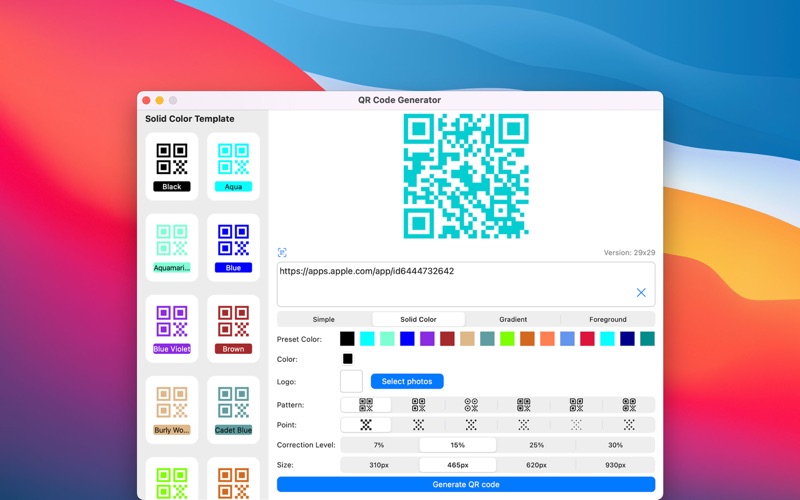Click the Select photos button
This screenshot has height=500, width=800.
tap(407, 381)
